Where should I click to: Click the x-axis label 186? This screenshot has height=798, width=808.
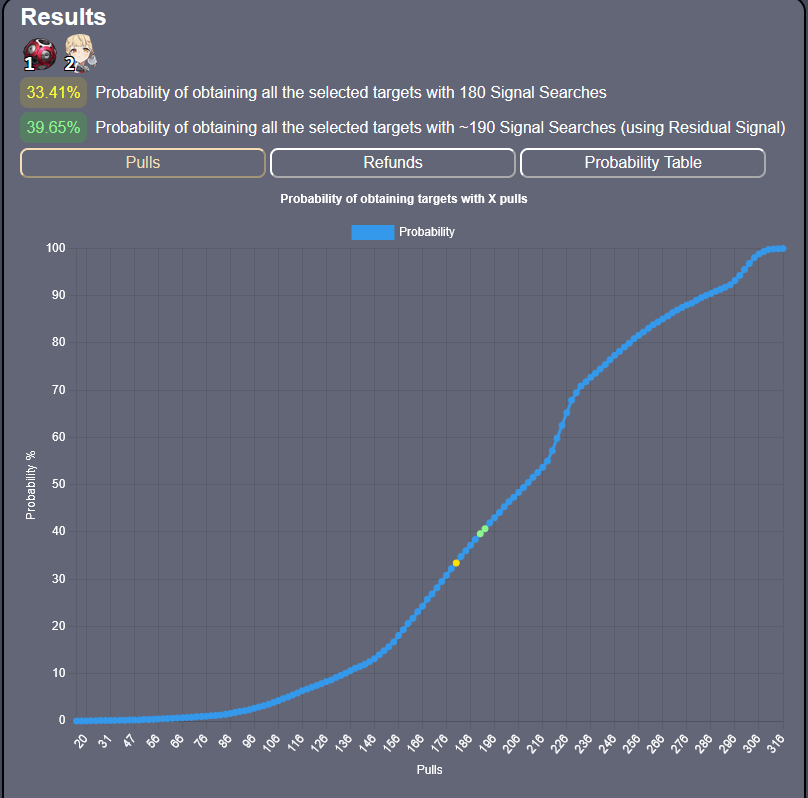pyautogui.click(x=464, y=743)
